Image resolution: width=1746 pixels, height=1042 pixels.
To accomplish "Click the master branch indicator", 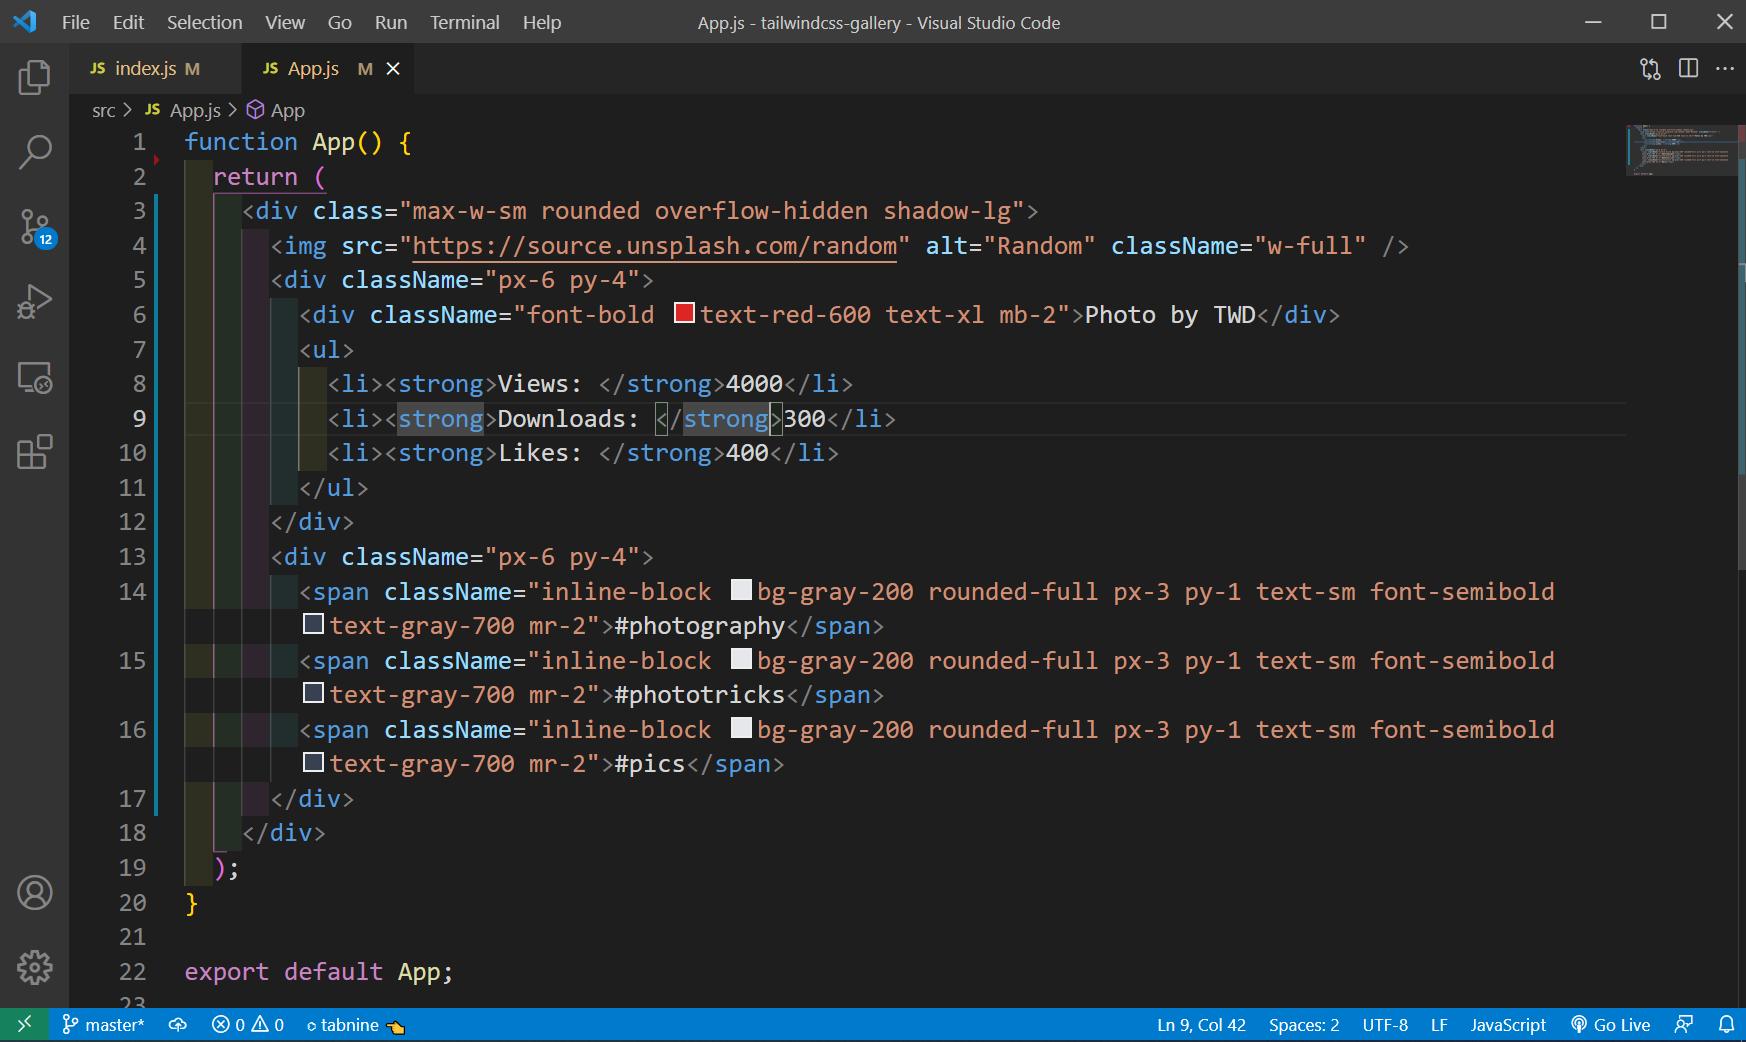I will (x=103, y=1025).
